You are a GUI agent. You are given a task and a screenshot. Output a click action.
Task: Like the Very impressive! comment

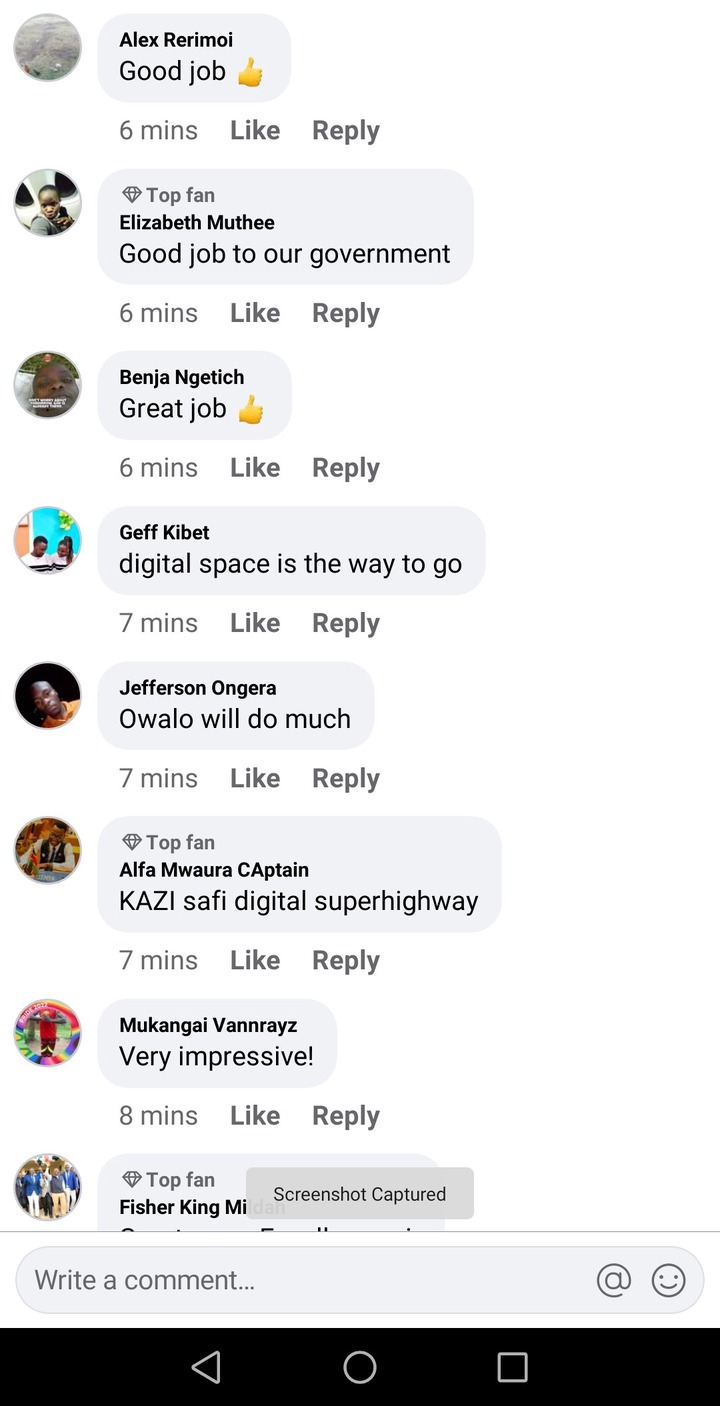[255, 1115]
